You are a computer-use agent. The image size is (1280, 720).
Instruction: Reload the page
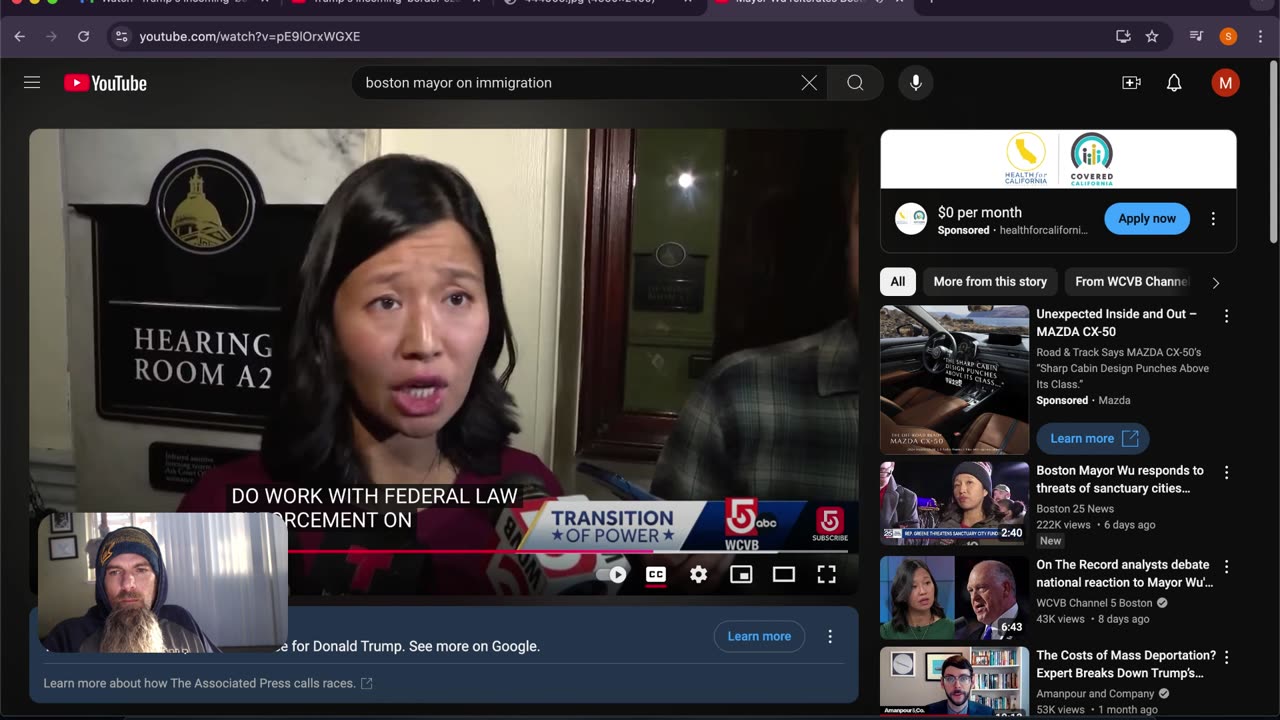[x=83, y=36]
